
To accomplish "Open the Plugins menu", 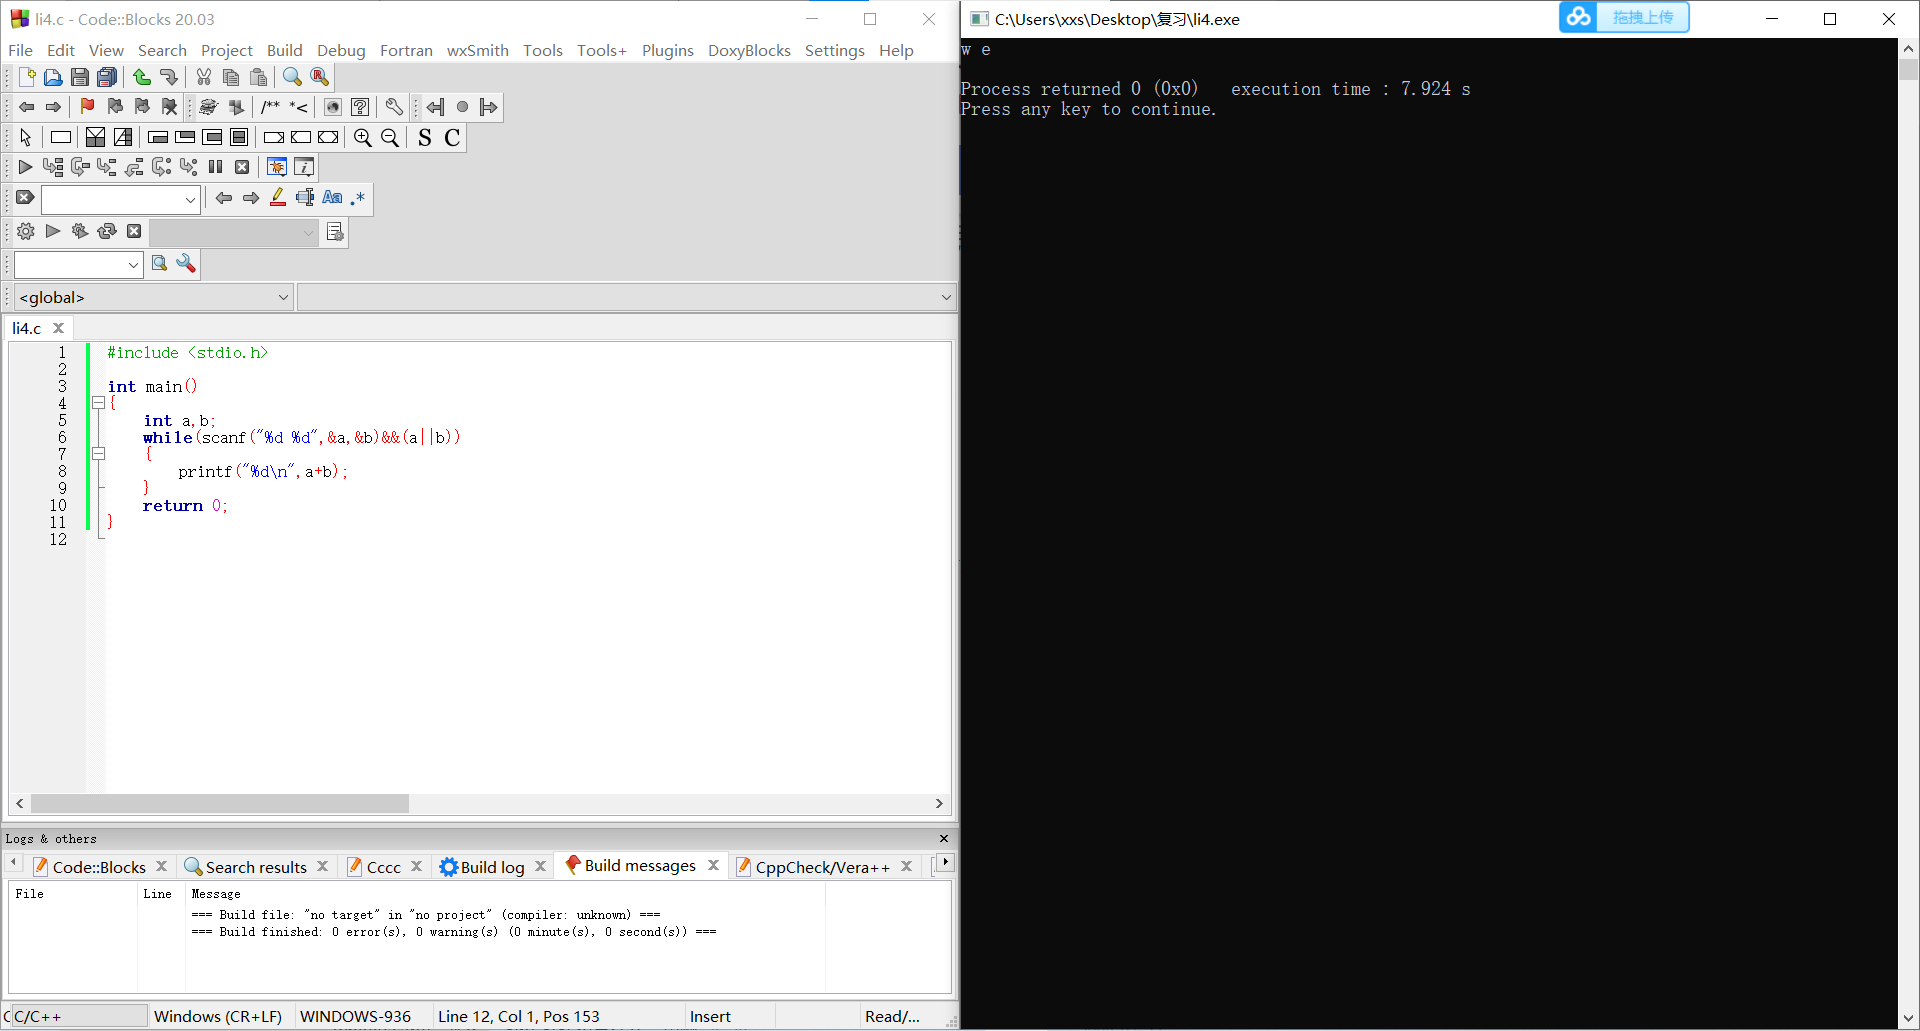I will 667,50.
